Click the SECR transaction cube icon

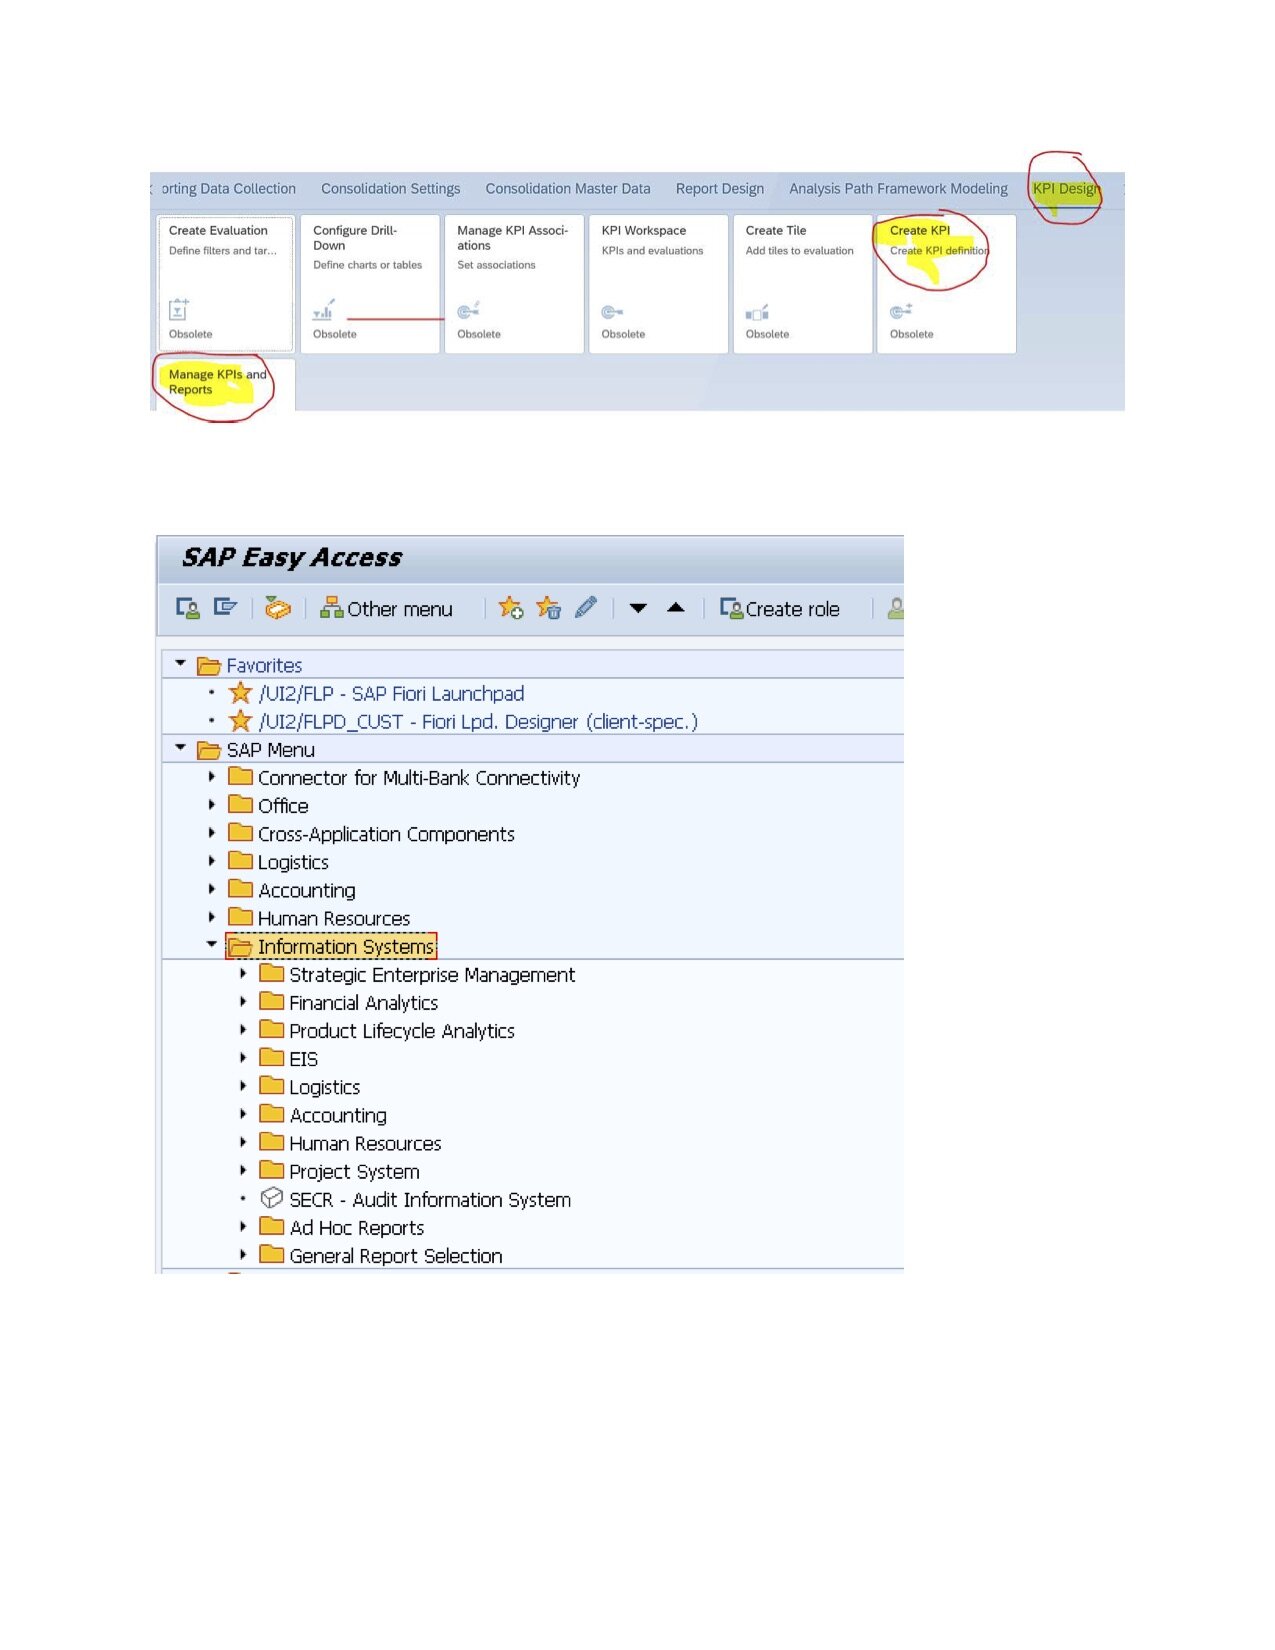click(271, 1198)
